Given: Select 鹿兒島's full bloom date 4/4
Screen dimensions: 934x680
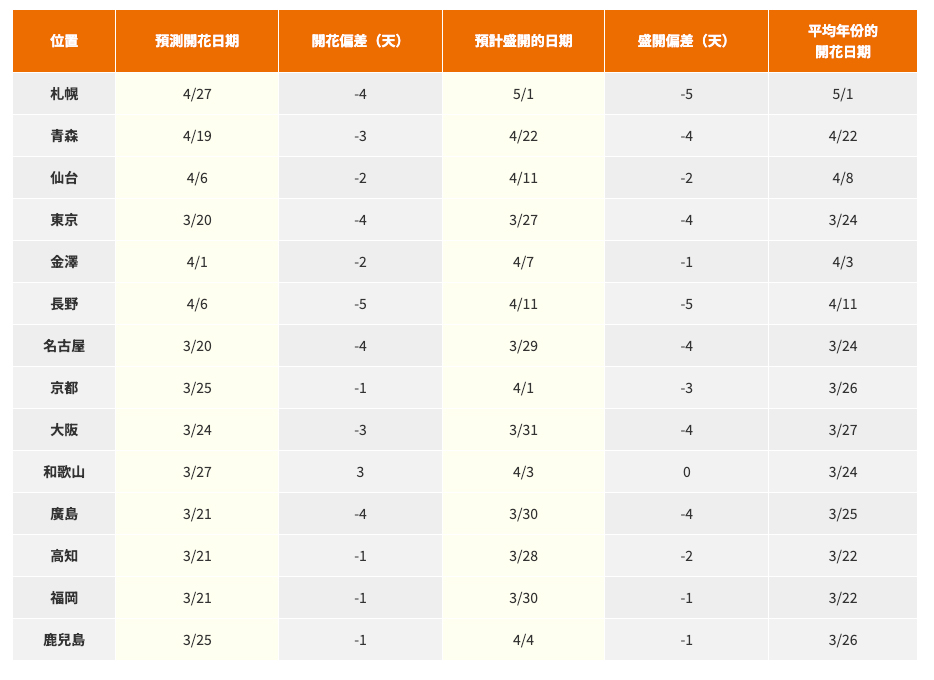Looking at the screenshot, I should pos(523,640).
